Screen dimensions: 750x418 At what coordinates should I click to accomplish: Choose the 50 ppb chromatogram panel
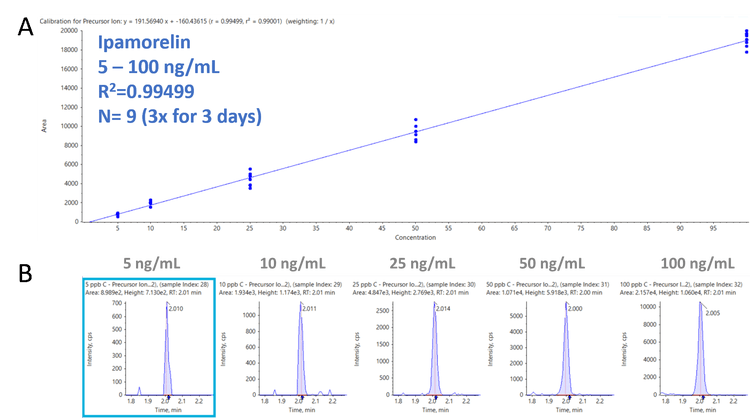pyautogui.click(x=546, y=345)
